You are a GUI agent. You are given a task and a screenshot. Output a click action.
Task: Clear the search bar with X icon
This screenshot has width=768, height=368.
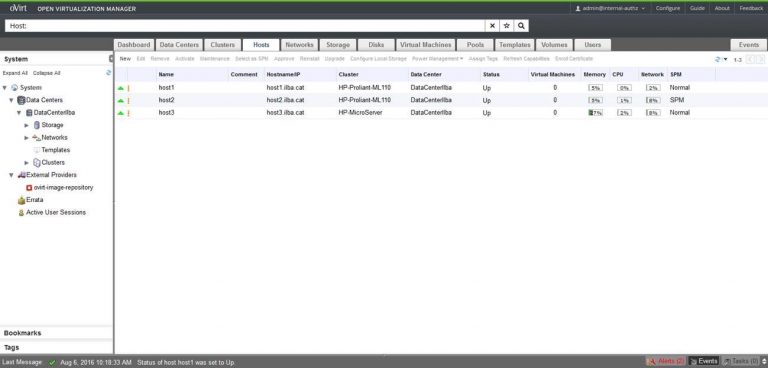tap(492, 26)
